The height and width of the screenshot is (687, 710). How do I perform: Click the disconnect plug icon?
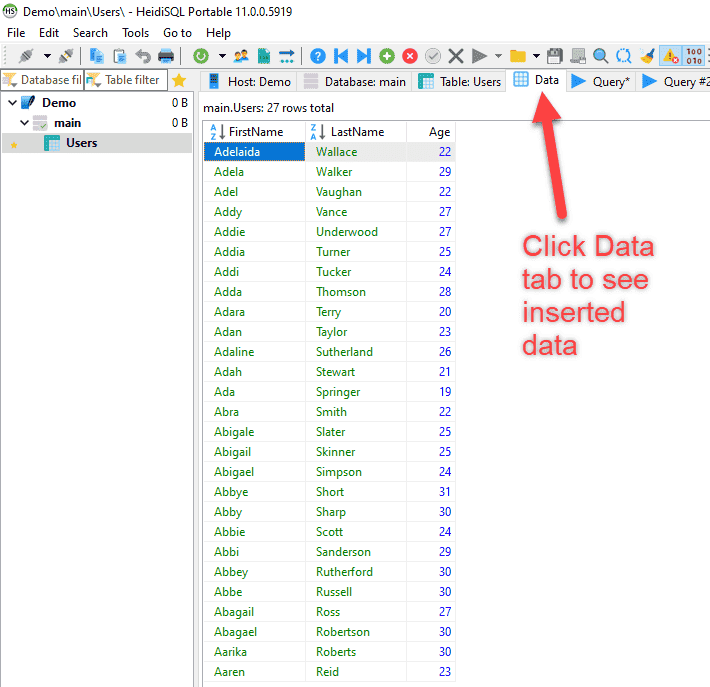(66, 56)
